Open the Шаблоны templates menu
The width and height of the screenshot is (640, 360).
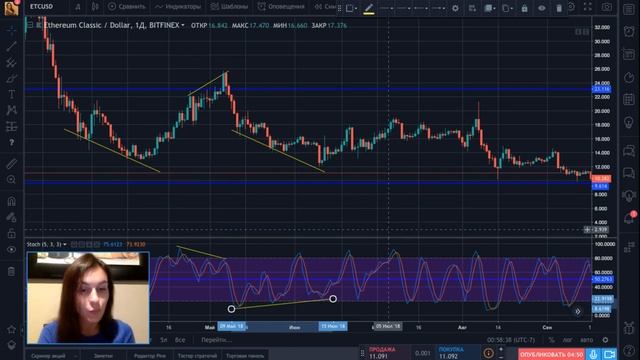pos(229,7)
